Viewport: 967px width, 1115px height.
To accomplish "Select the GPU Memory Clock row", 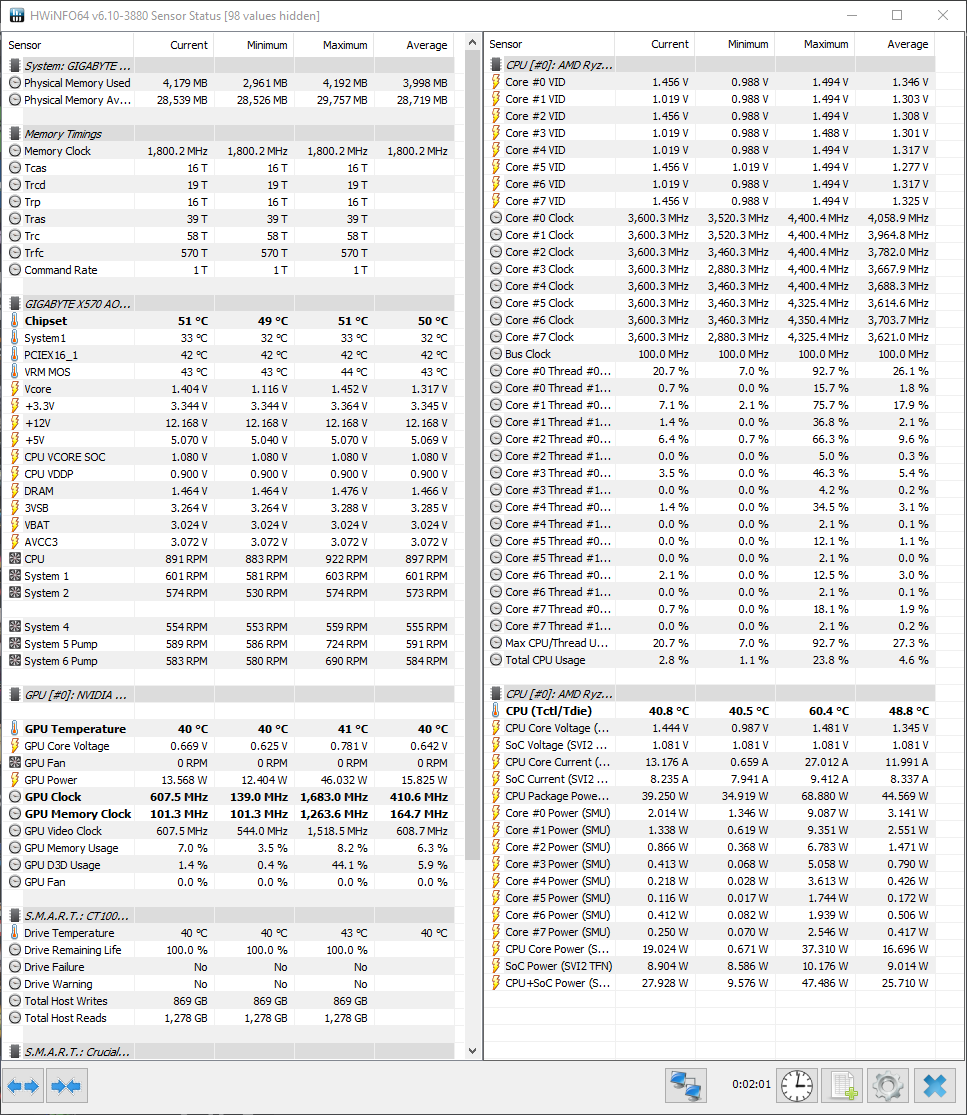I will click(228, 813).
